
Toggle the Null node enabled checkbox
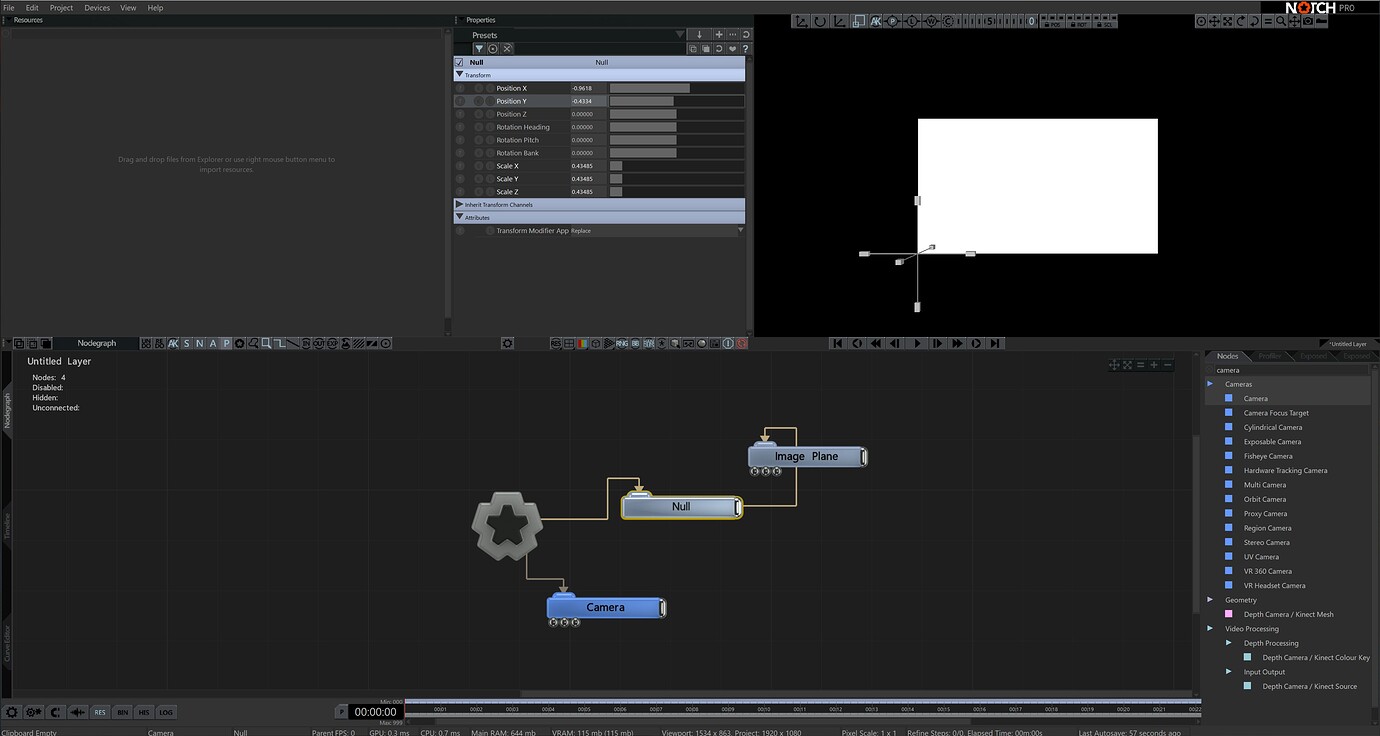(x=459, y=62)
